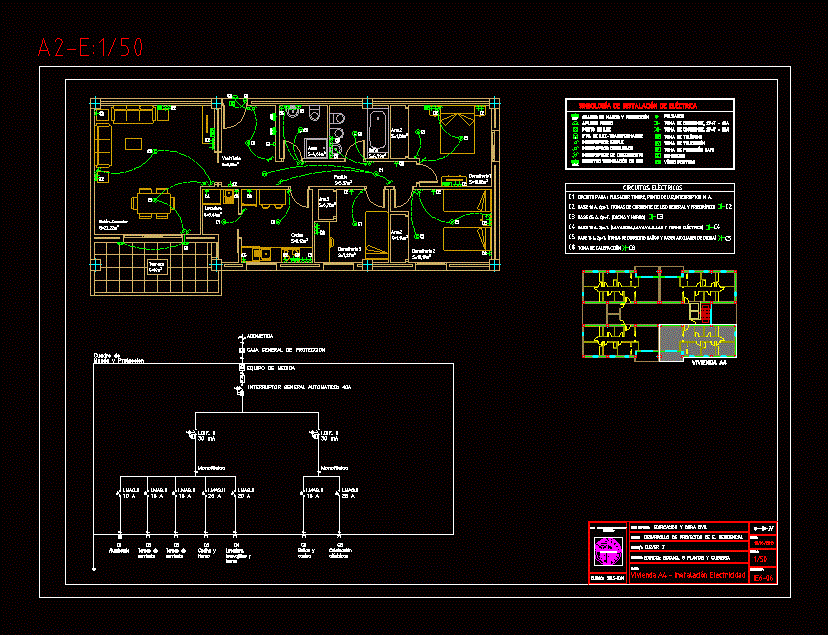Select the red electrical symbology legend heading
Viewport: 828px width, 635px height.
(x=638, y=106)
